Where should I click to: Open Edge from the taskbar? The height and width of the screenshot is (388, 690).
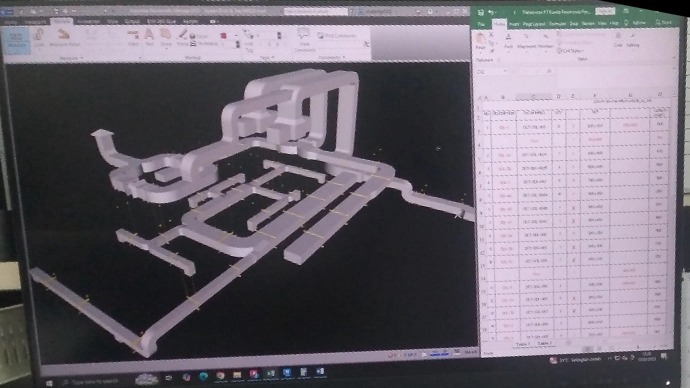[x=203, y=376]
